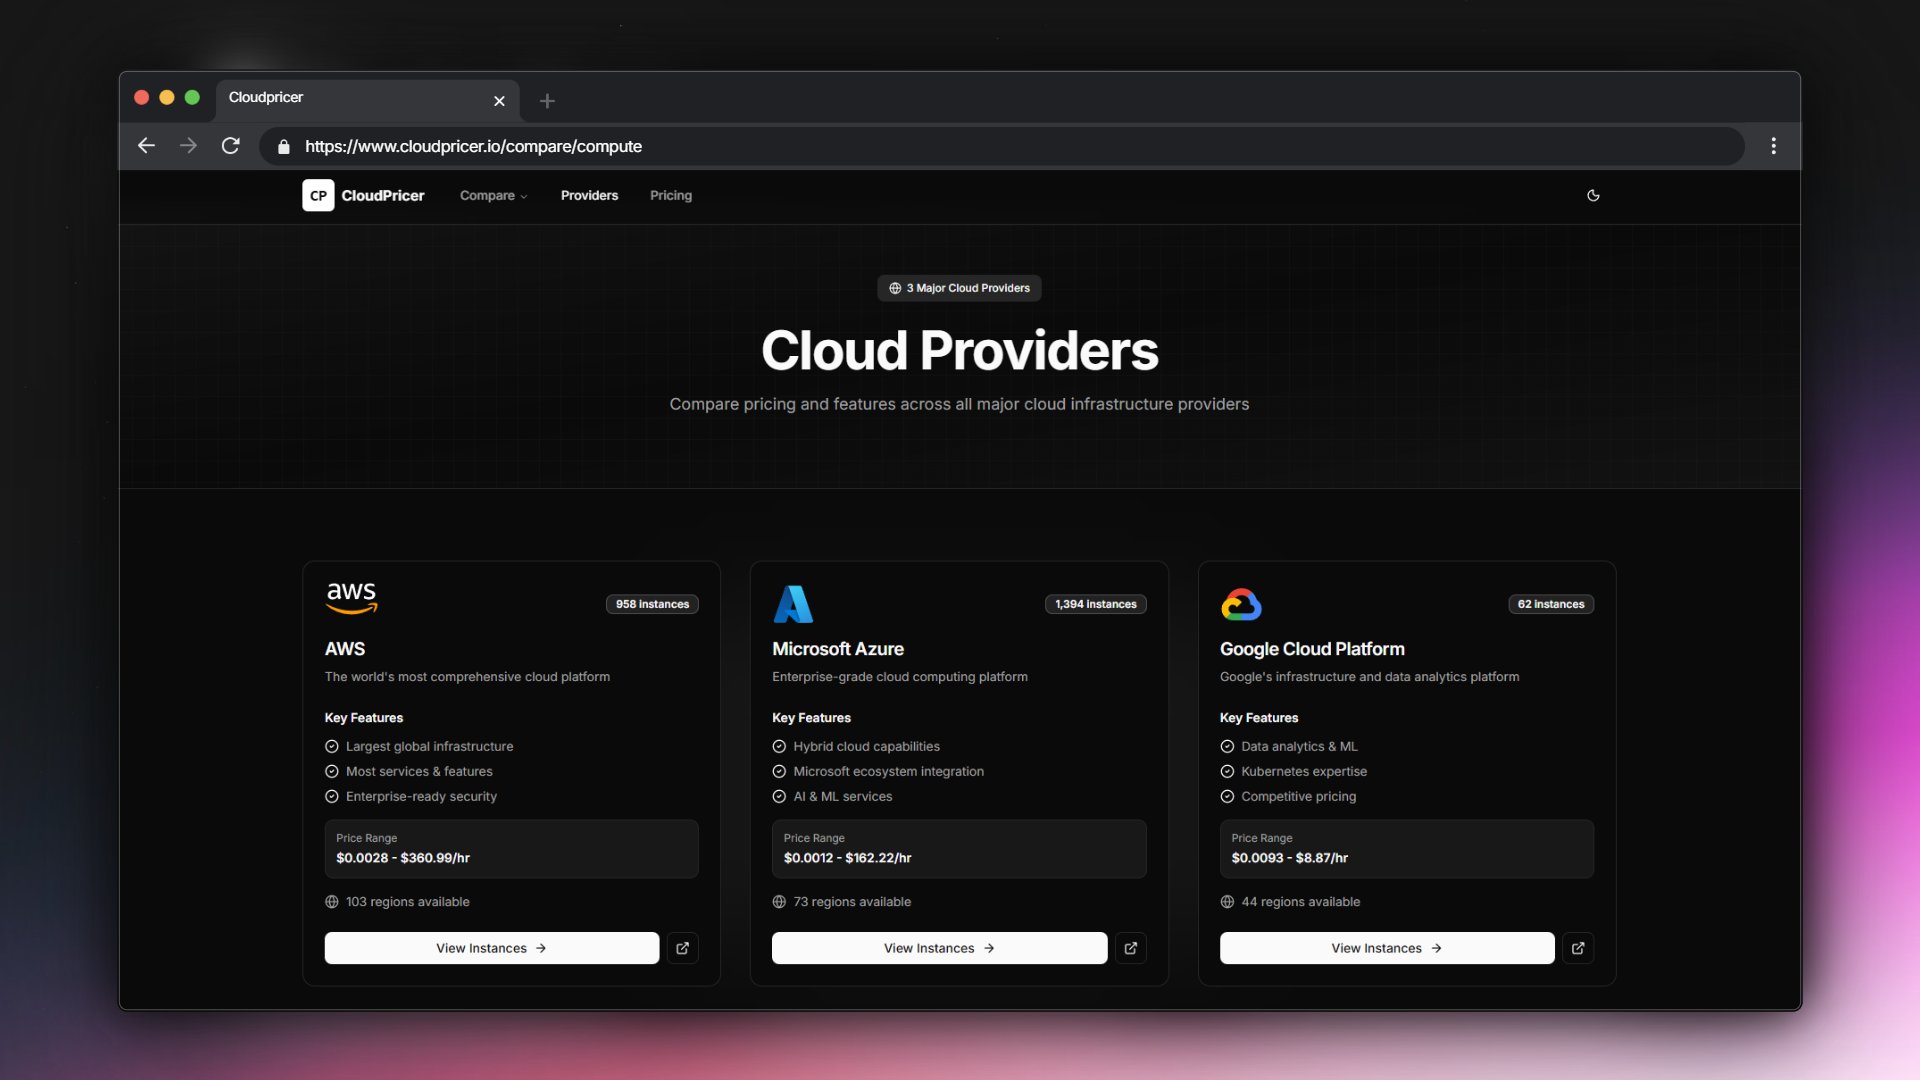The height and width of the screenshot is (1080, 1920).
Task: Open the Pricing page
Action: [670, 195]
